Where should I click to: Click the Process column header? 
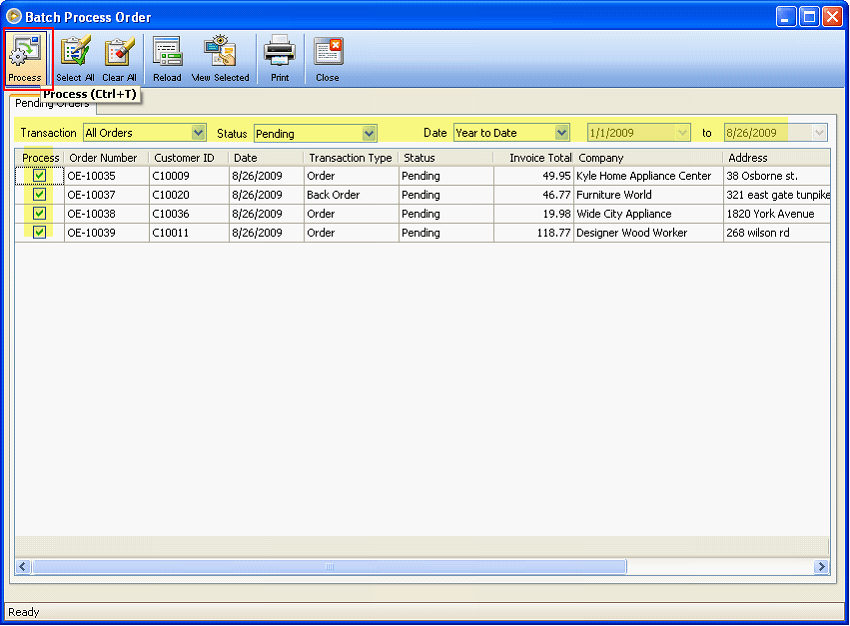(x=40, y=157)
